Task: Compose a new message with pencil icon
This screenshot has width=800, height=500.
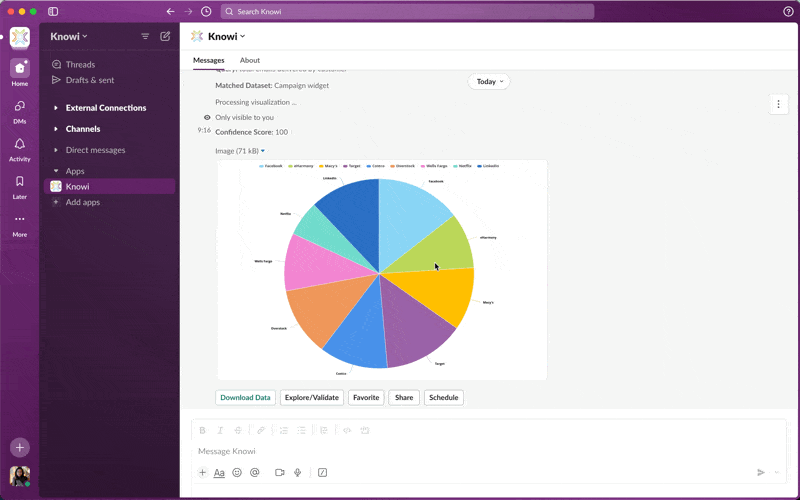Action: [x=165, y=36]
